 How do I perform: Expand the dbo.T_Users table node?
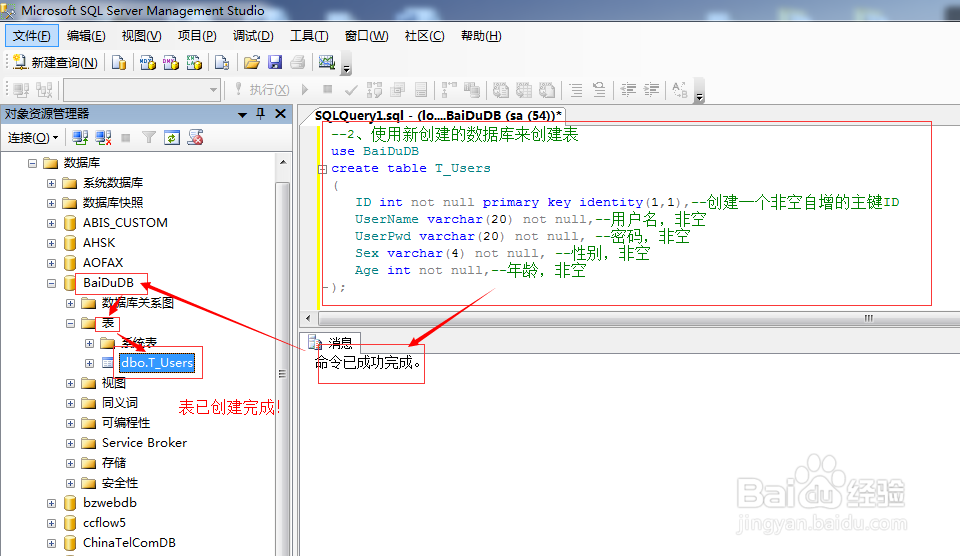tap(89, 363)
